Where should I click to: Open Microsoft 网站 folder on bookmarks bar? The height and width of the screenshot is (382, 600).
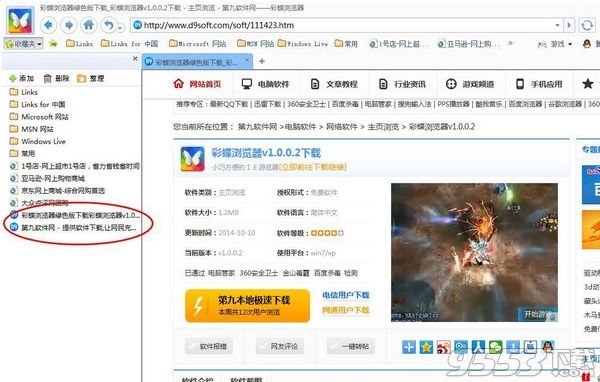pos(197,44)
